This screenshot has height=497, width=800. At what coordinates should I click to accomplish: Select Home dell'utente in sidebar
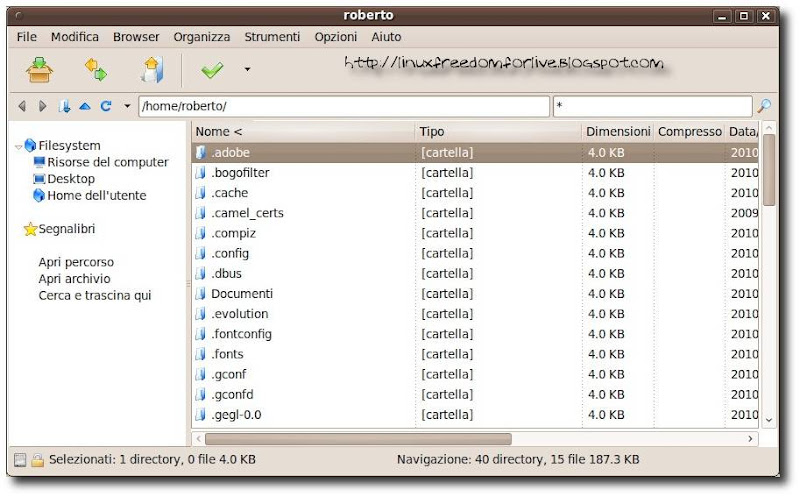[96, 195]
